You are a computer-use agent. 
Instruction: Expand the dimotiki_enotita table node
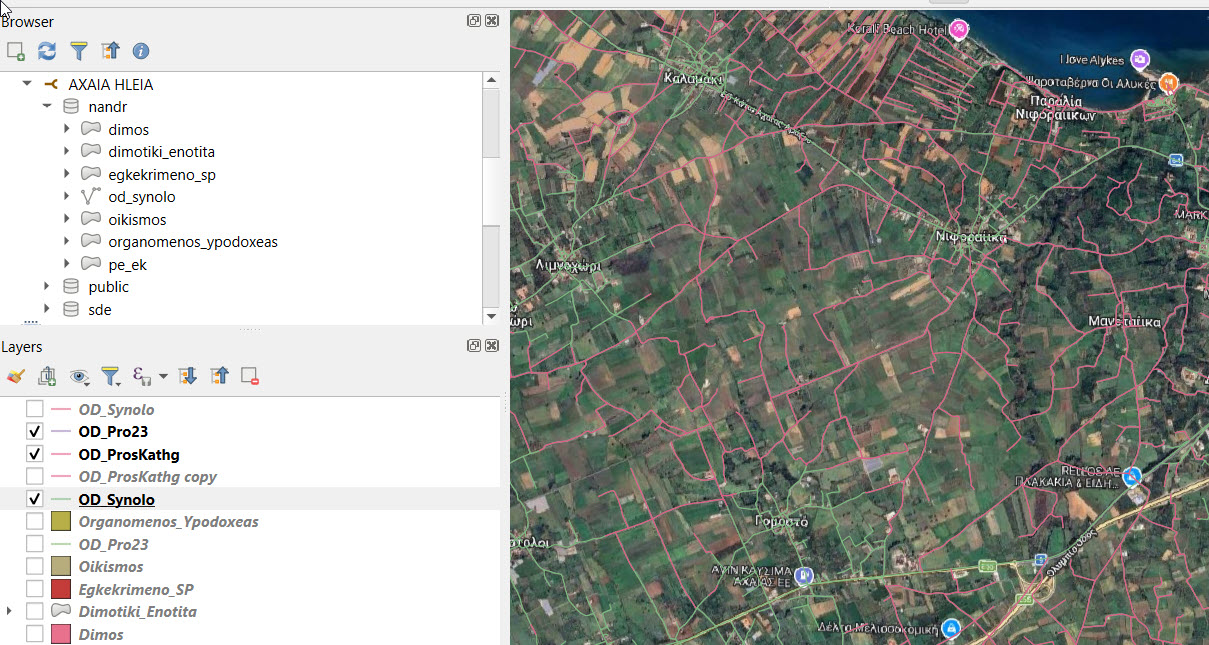(67, 152)
